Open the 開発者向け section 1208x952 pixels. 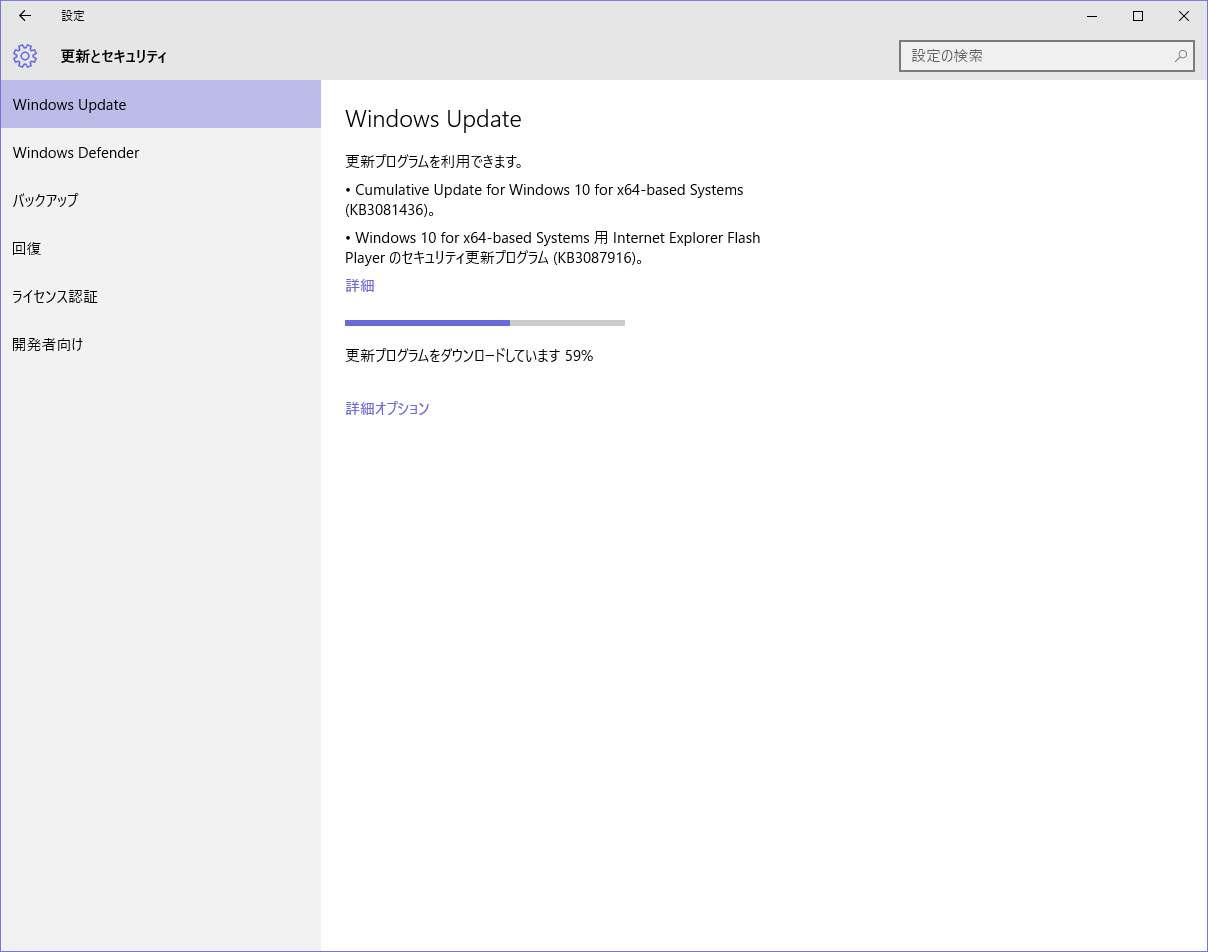tap(160, 344)
